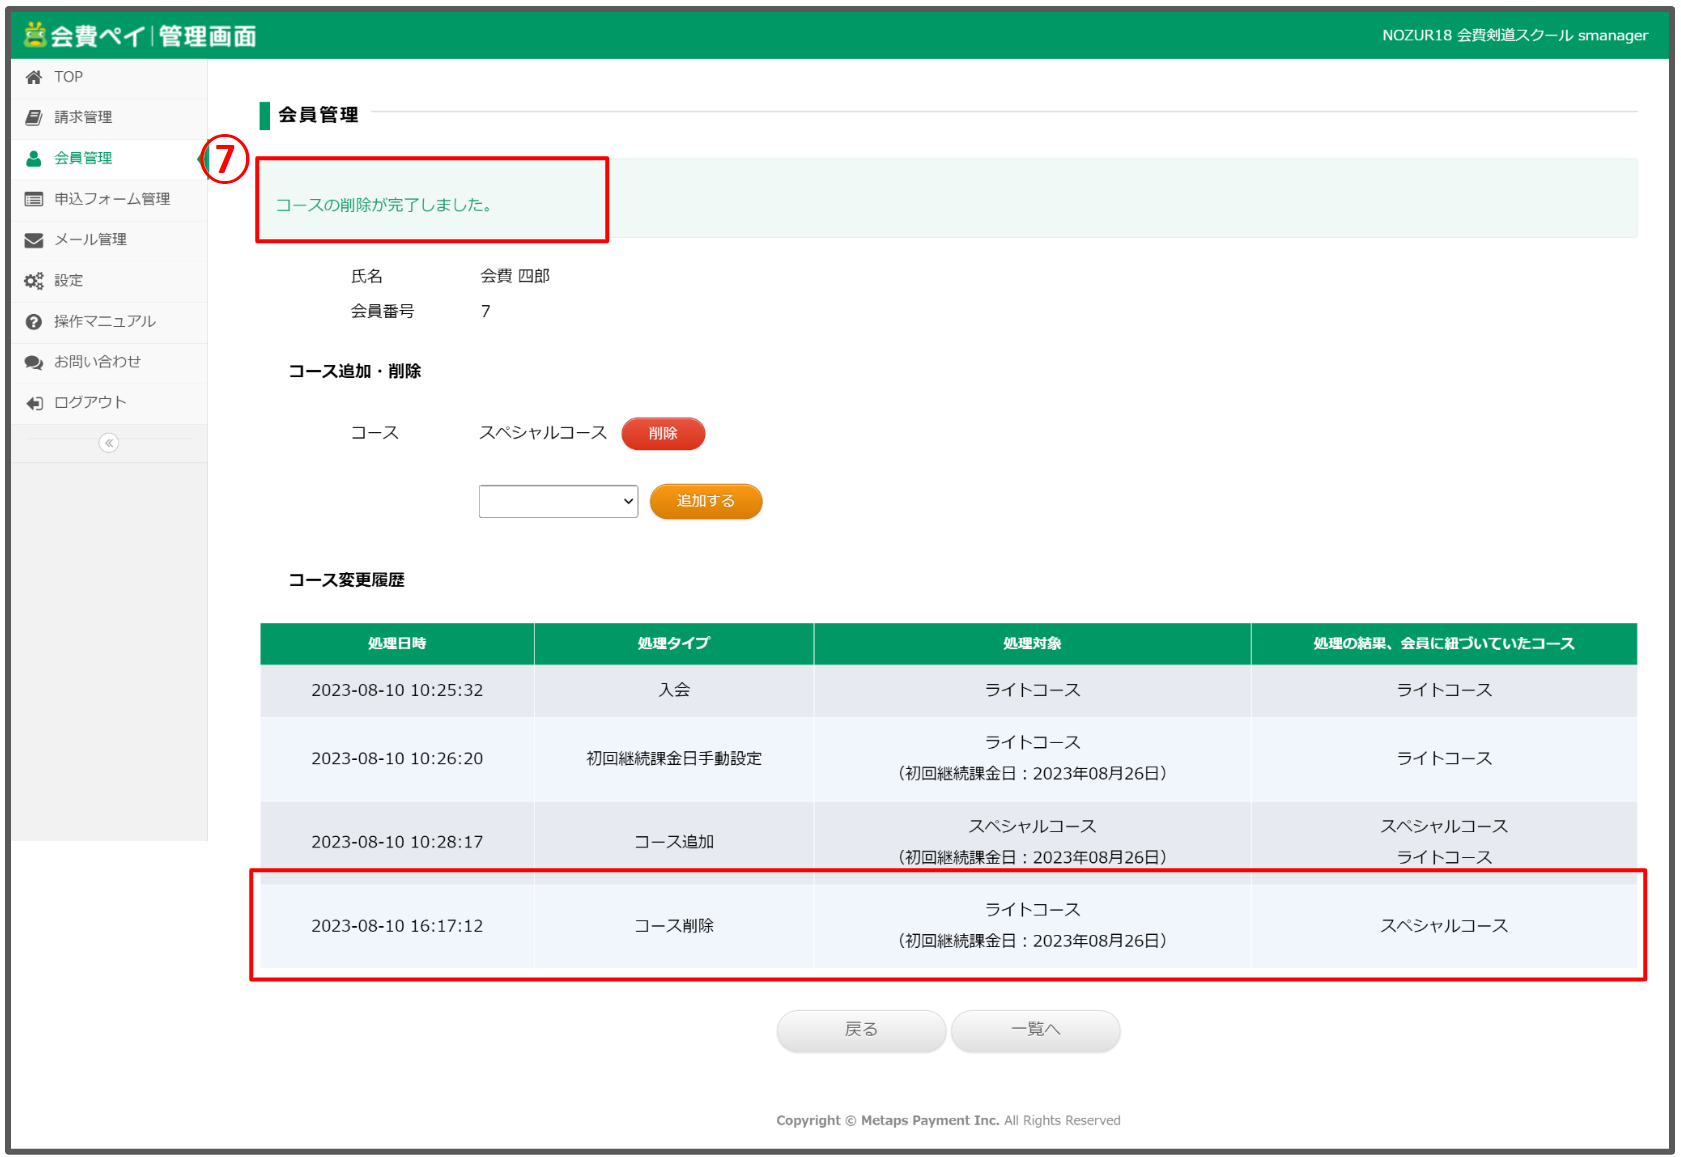Viewport: 1681px width, 1157px height.
Task: Open the course selection dropdown
Action: tap(558, 501)
